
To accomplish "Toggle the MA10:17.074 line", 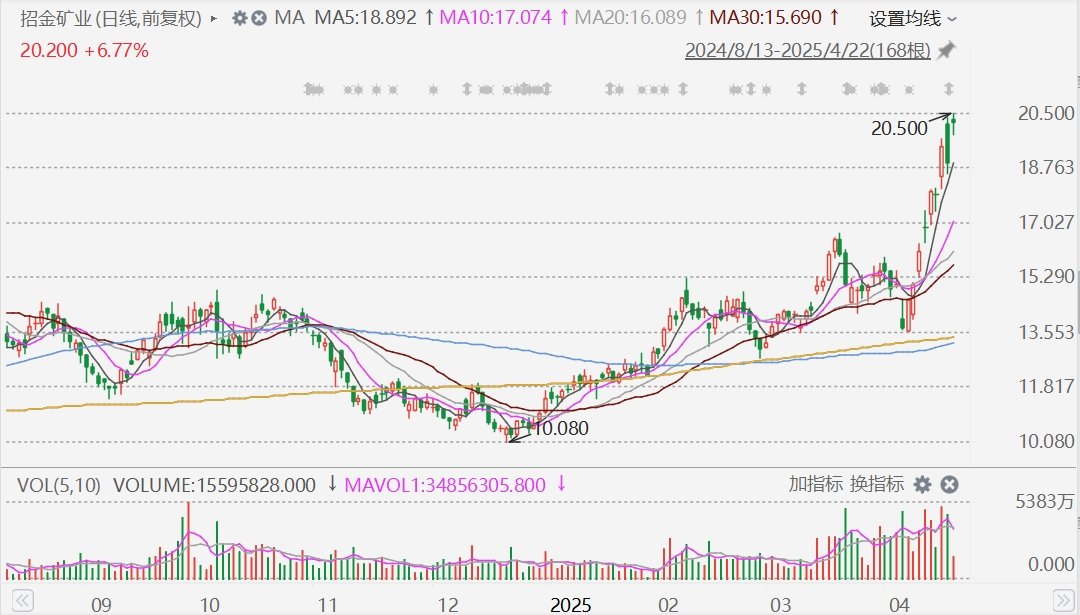I will click(x=495, y=17).
